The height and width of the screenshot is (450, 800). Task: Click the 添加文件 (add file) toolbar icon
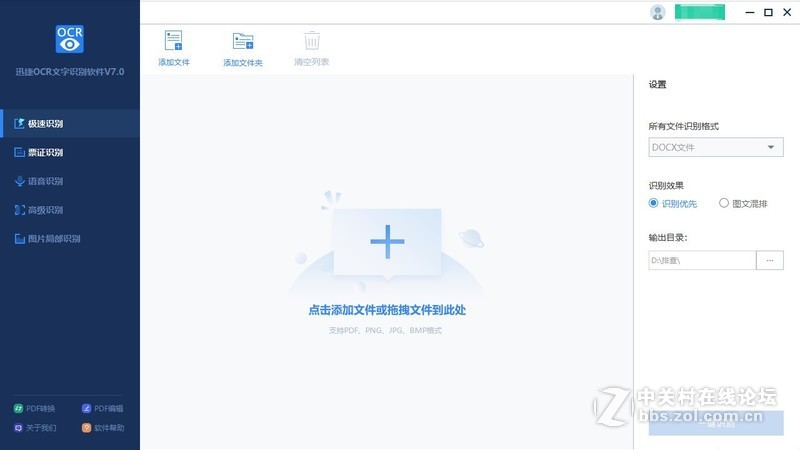coord(173,41)
